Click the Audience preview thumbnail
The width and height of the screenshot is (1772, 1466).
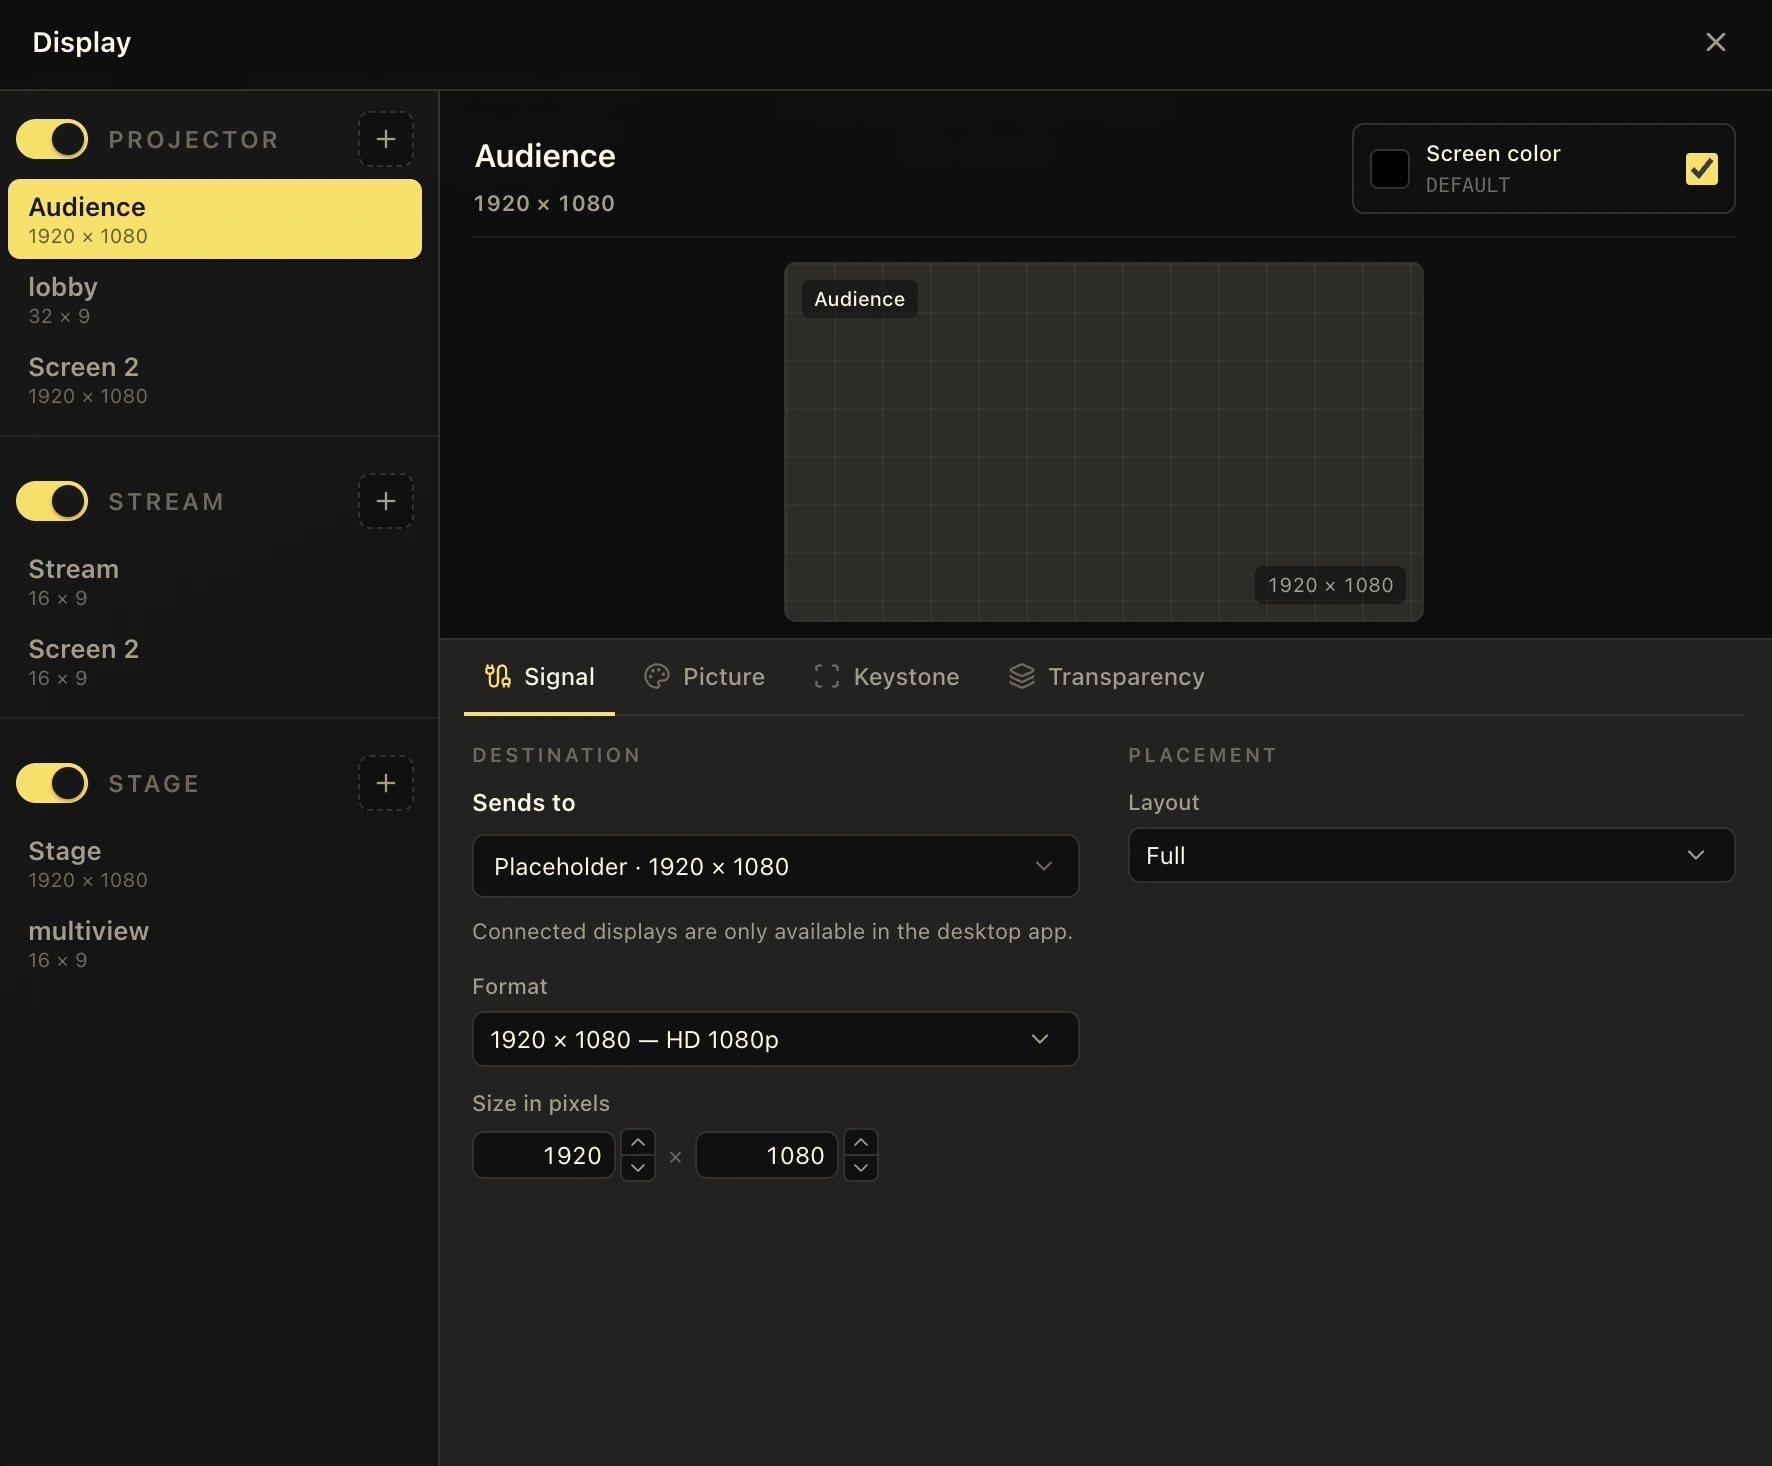(x=1104, y=442)
